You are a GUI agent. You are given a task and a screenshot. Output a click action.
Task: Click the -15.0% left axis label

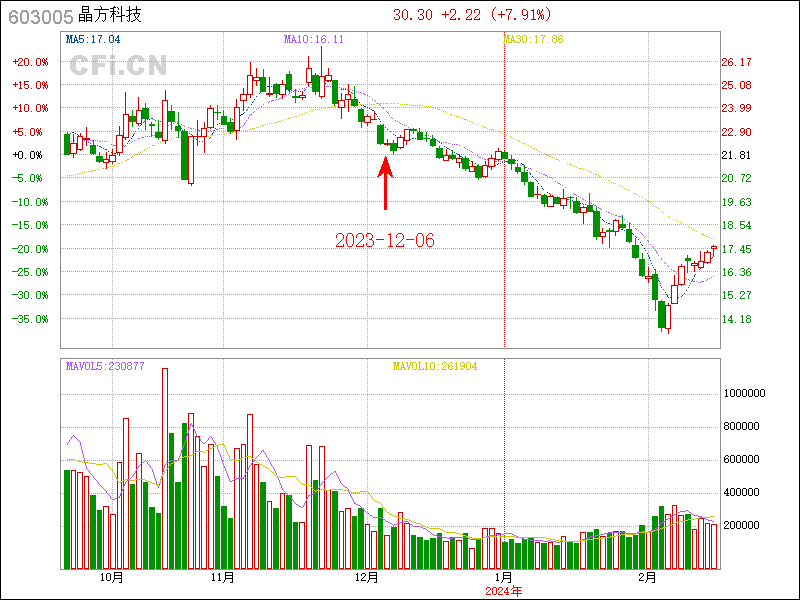[31, 225]
